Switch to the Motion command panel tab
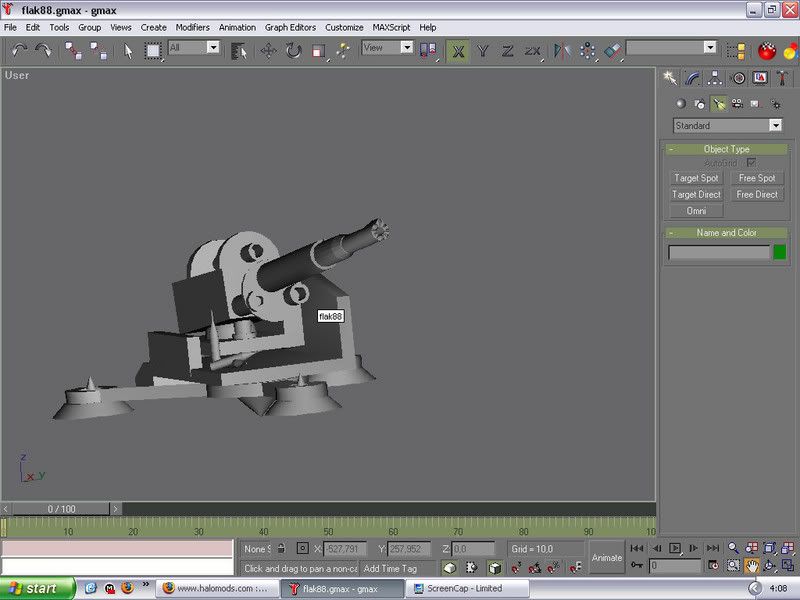Viewport: 800px width, 600px height. 738,78
